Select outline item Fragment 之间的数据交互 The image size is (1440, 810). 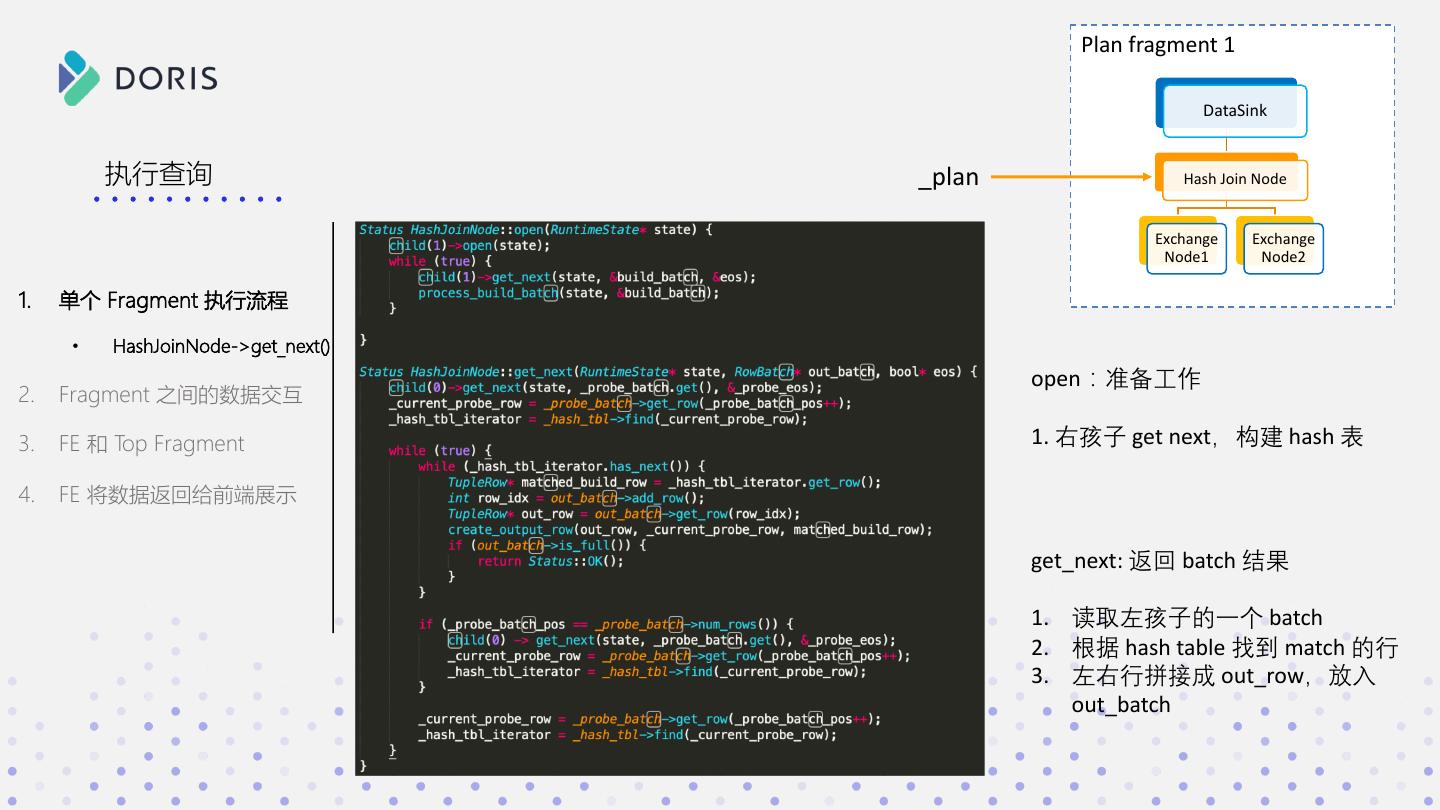click(x=180, y=395)
